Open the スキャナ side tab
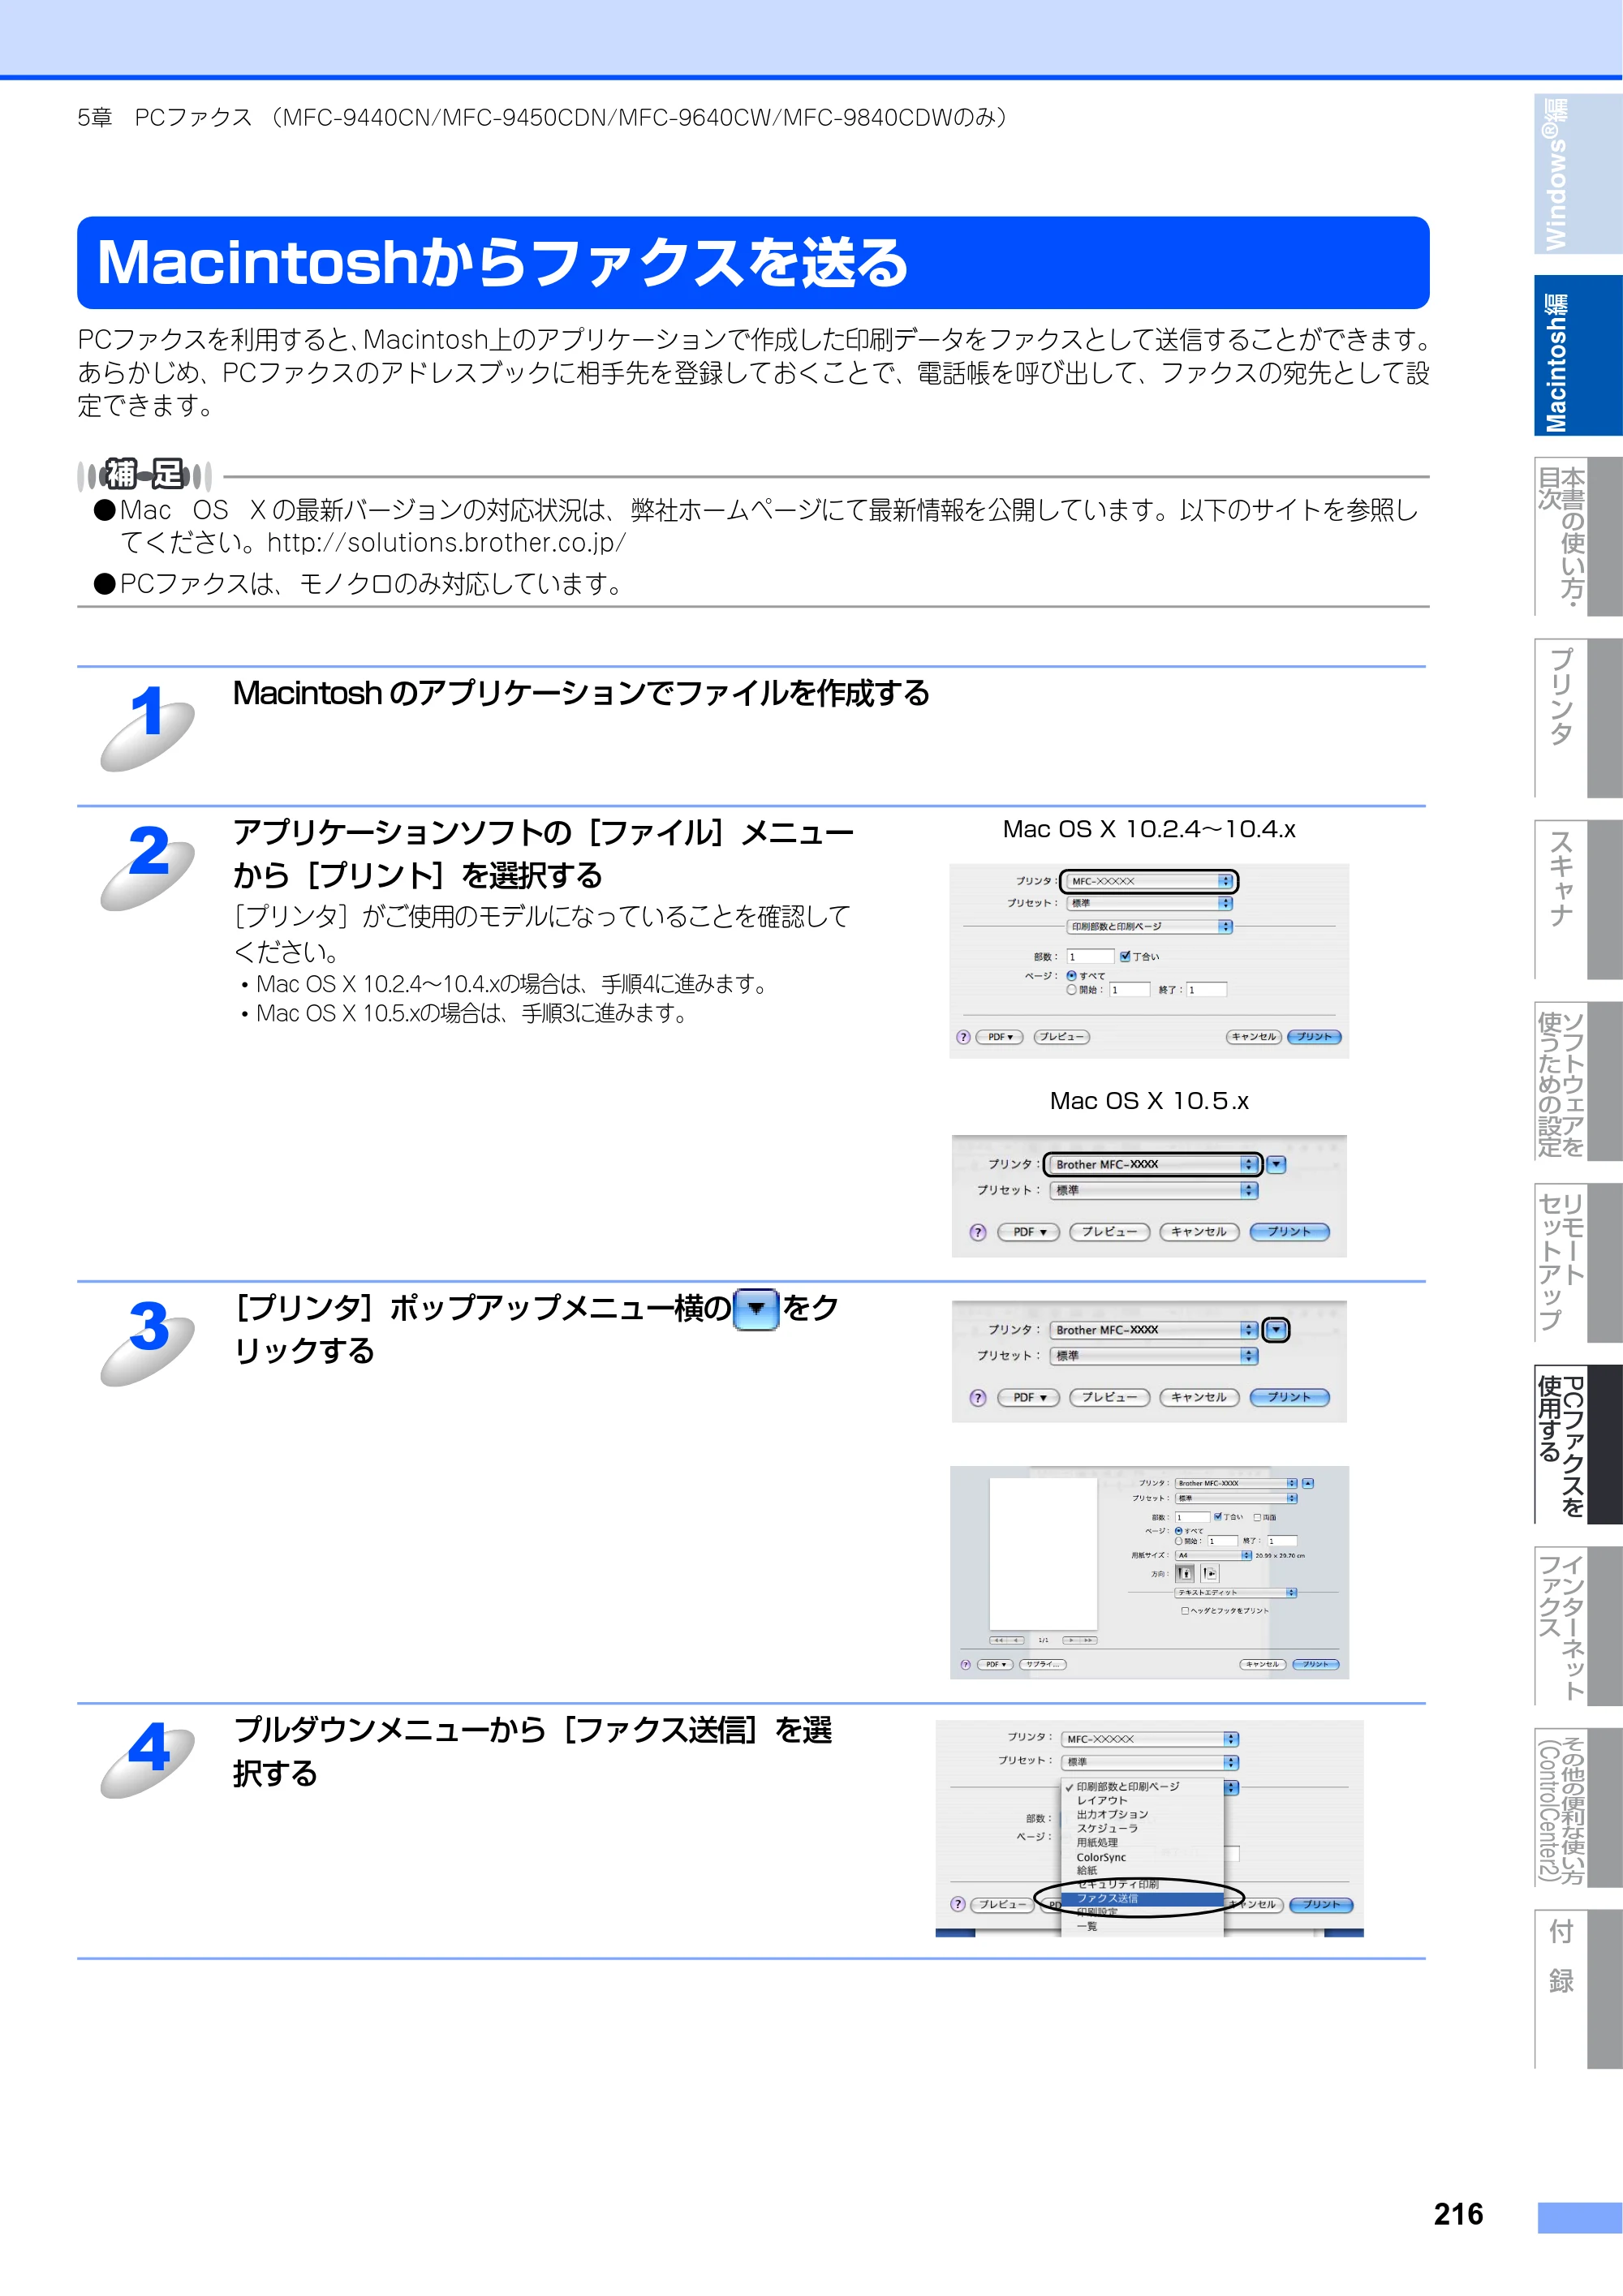The width and height of the screenshot is (1623, 2296). 1577,900
